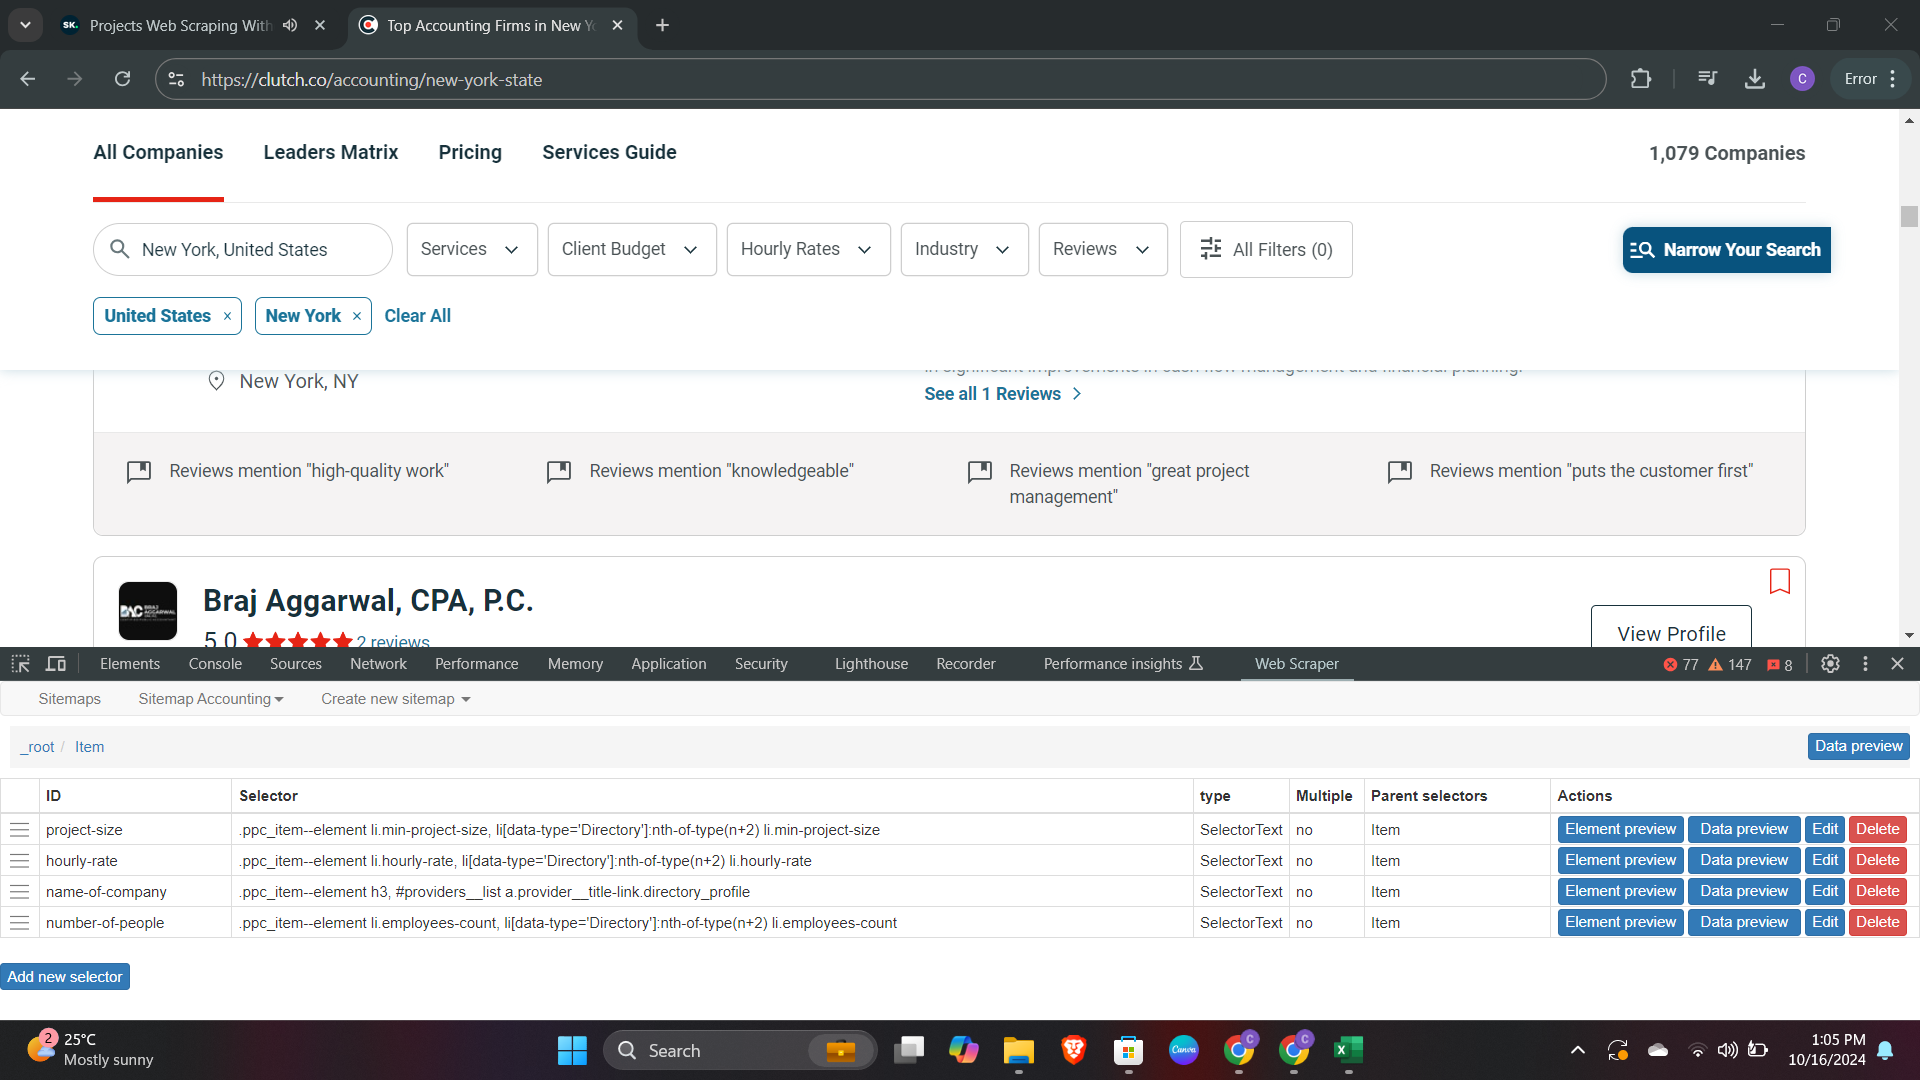Open Excel from the taskbar
1920x1080 pixels.
[x=1348, y=1050]
